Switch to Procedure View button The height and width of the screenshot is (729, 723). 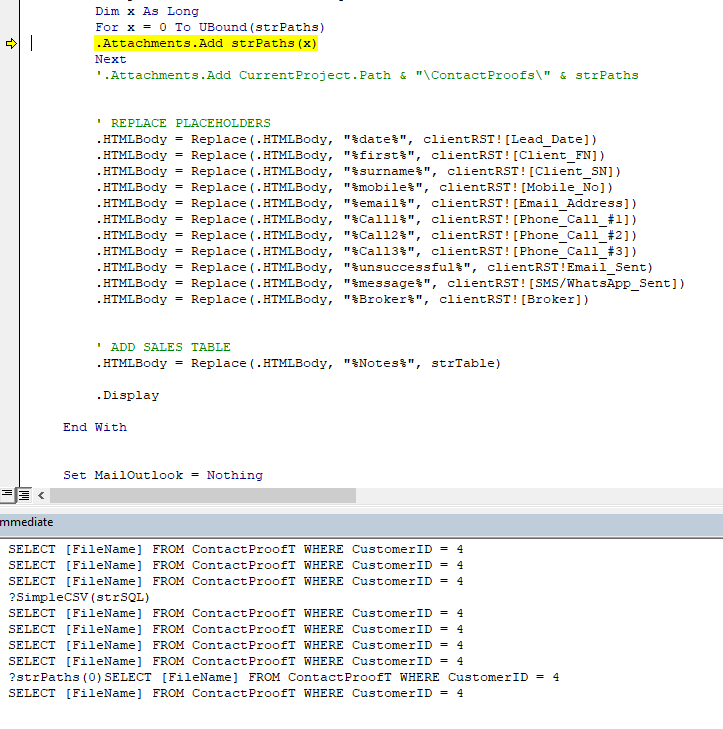pos(7,495)
